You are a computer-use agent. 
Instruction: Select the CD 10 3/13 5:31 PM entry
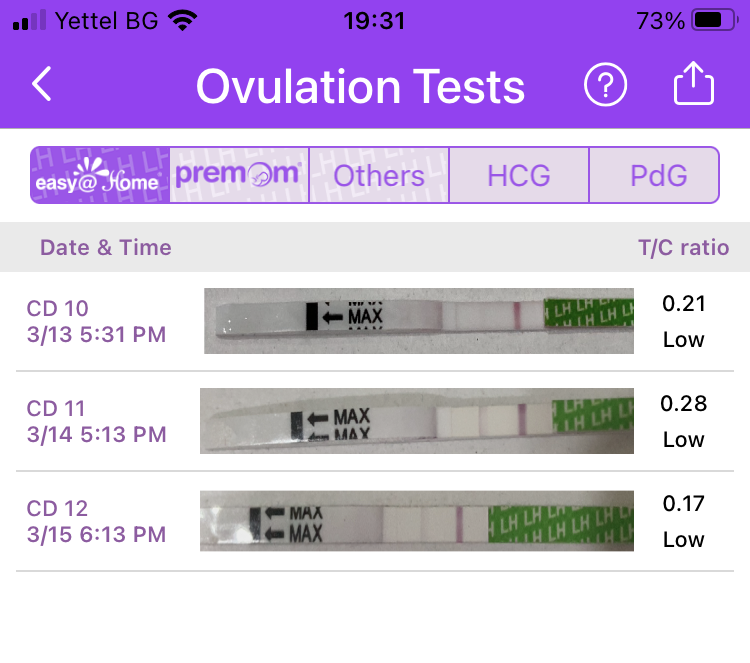point(96,321)
